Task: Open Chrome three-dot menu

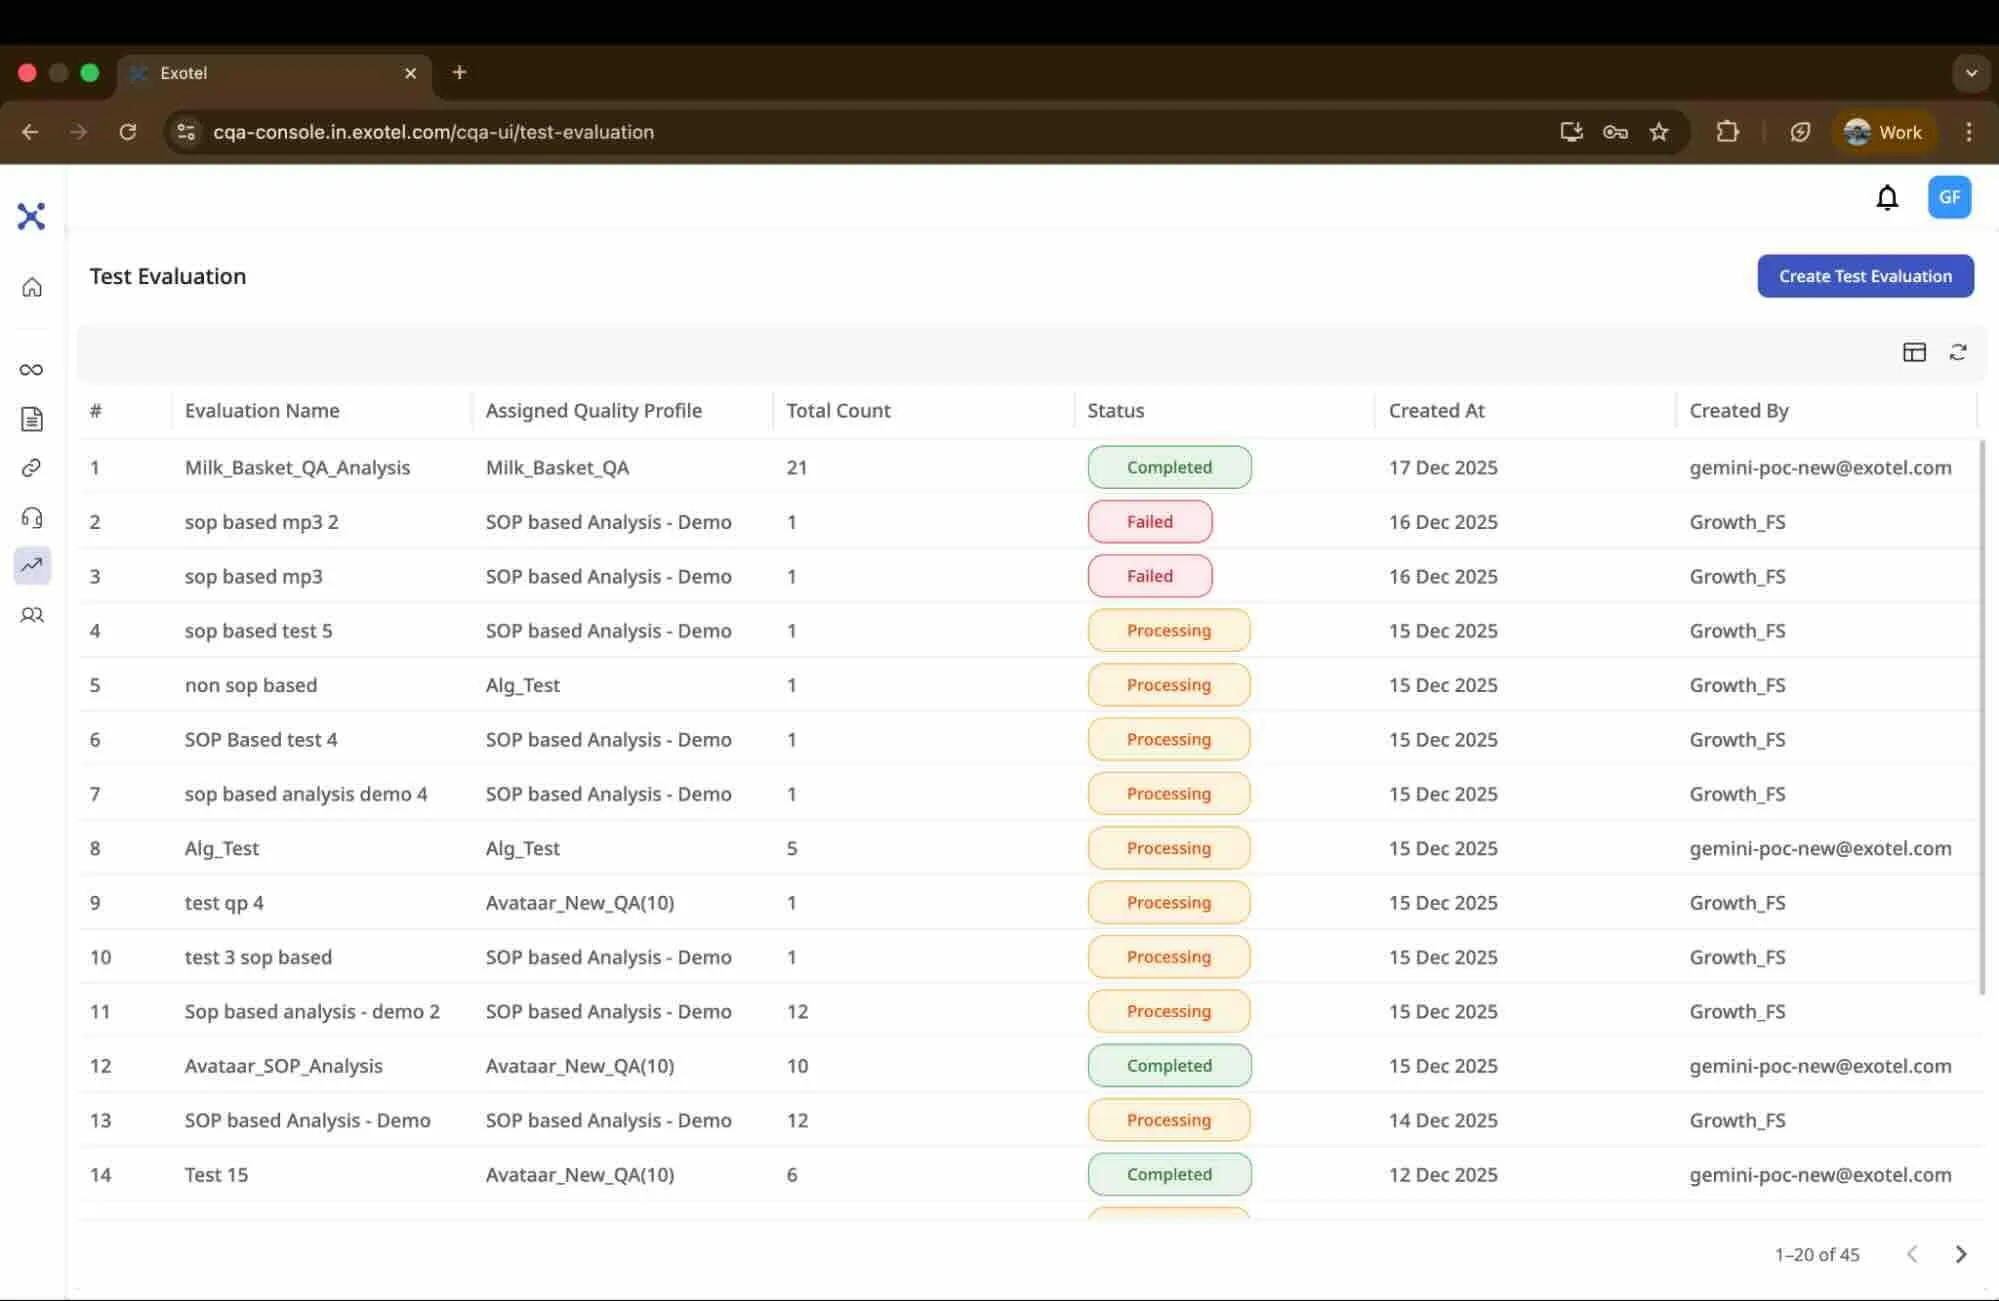Action: [1969, 132]
